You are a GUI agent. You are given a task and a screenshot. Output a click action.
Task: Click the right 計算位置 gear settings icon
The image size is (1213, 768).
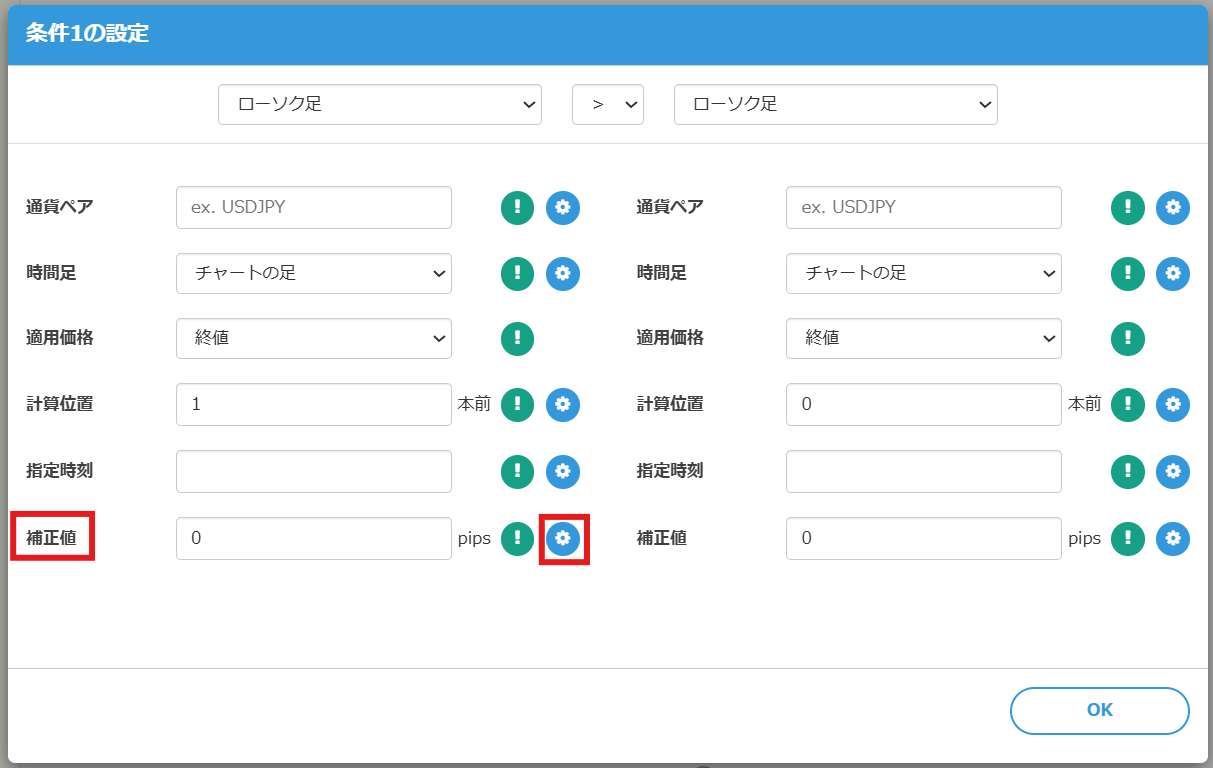pos(1173,404)
